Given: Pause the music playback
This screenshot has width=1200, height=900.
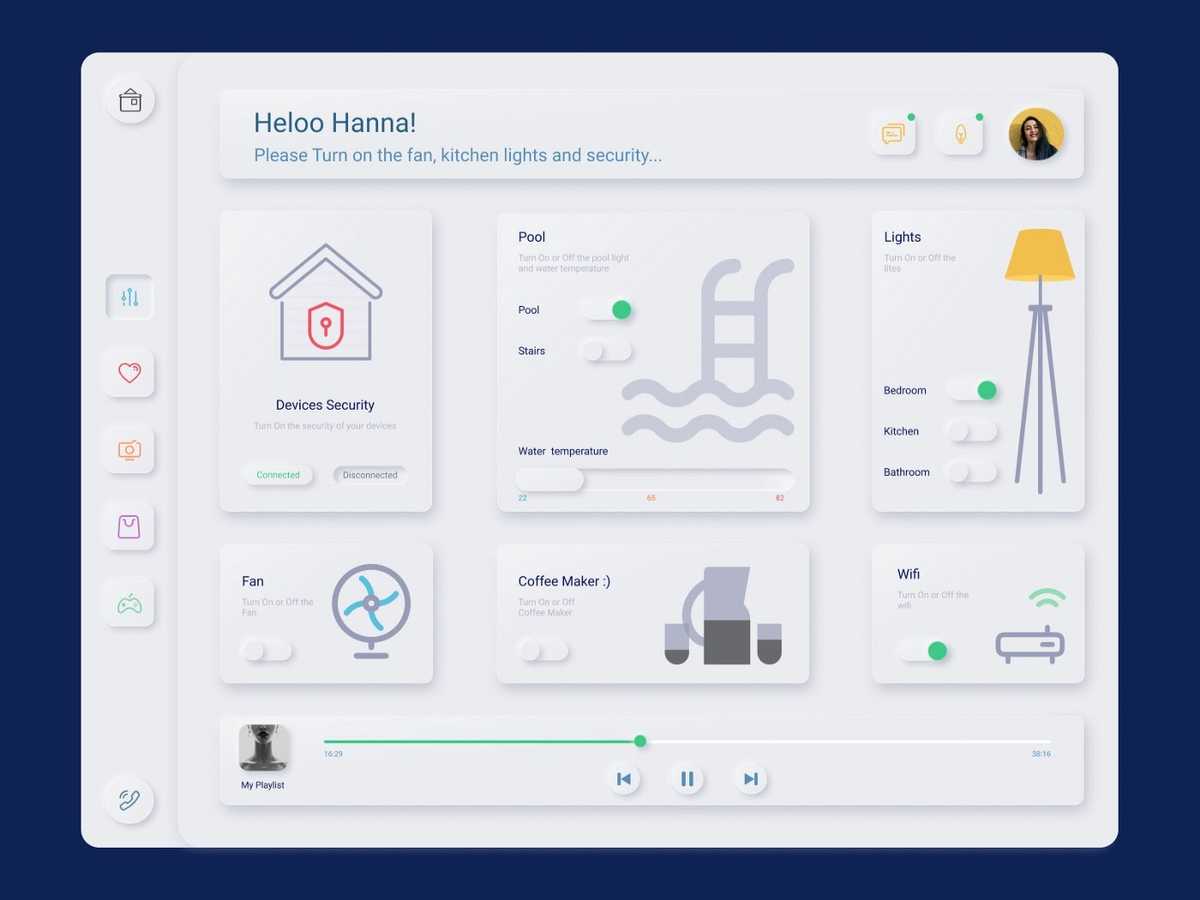Looking at the screenshot, I should point(687,779).
